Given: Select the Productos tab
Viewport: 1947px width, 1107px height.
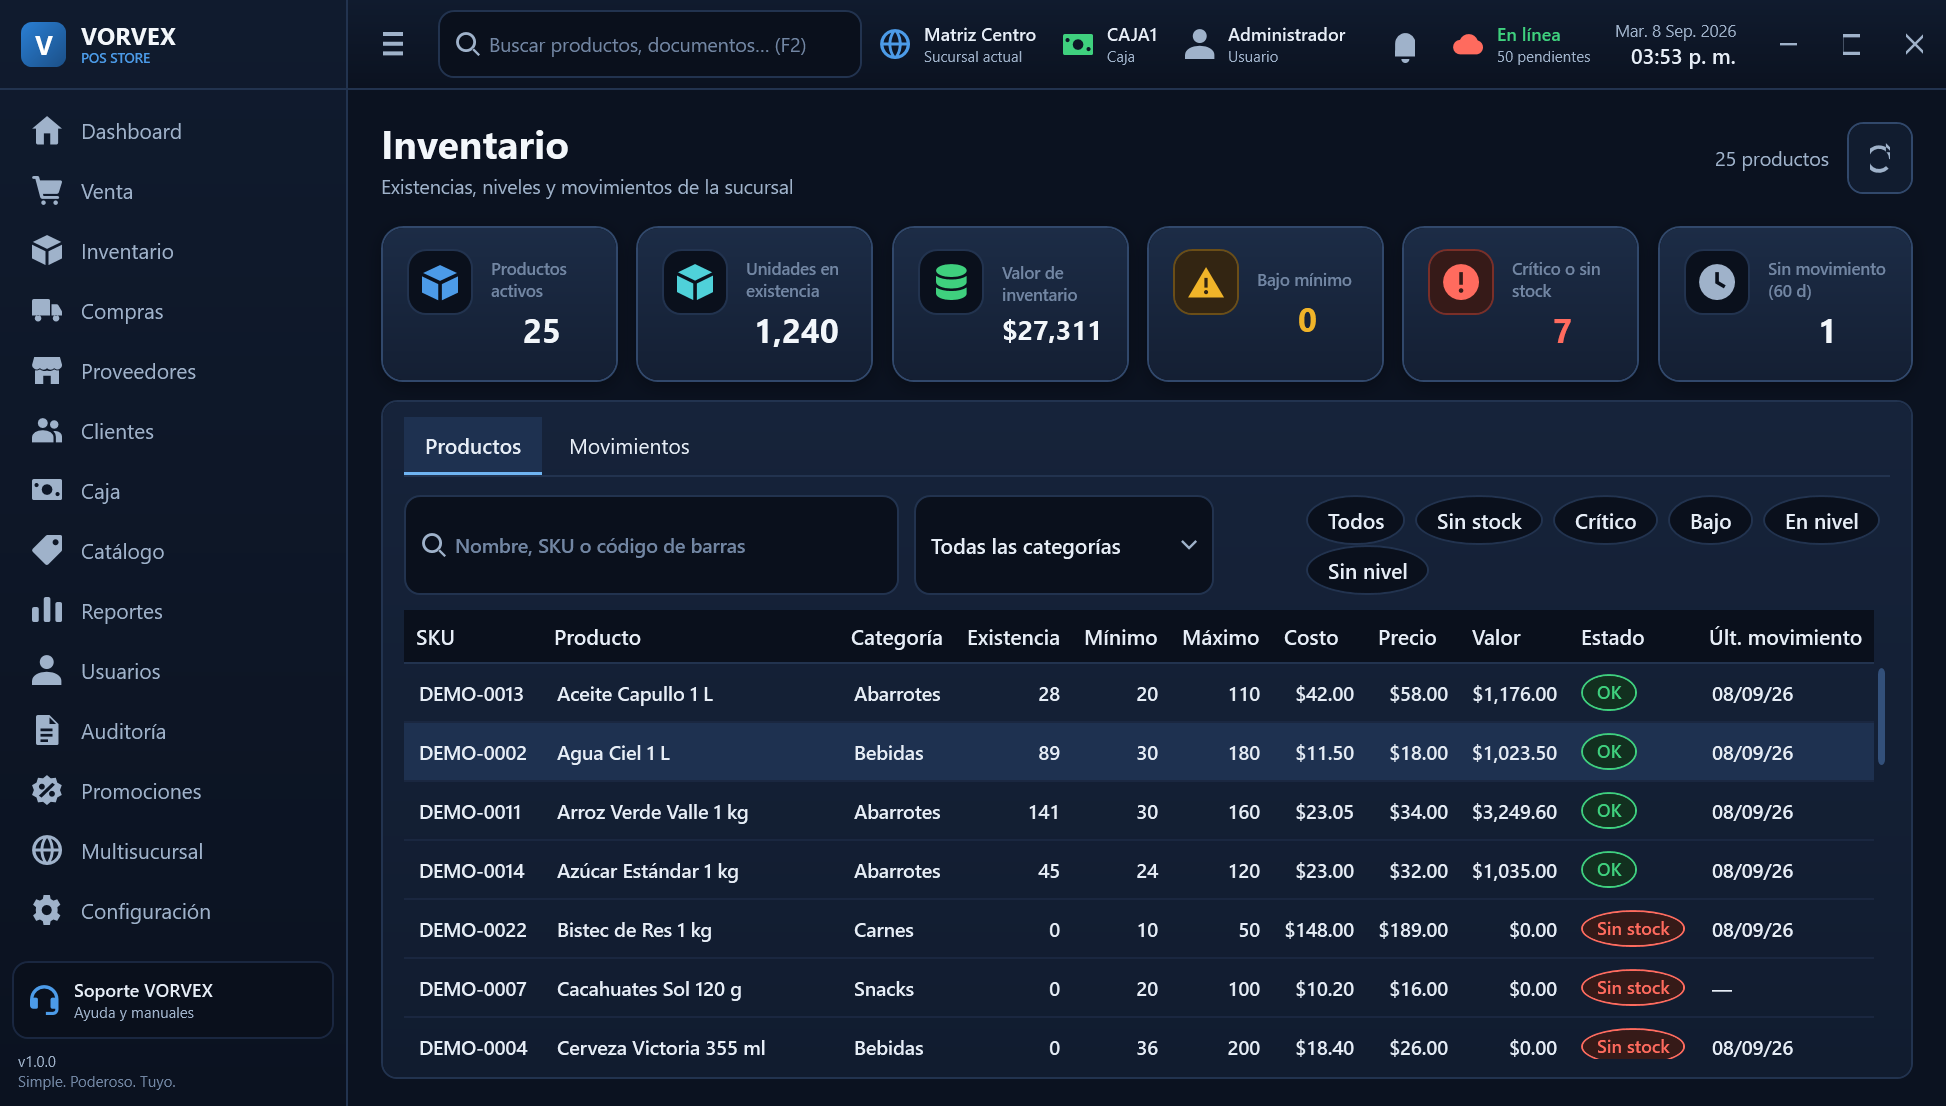Looking at the screenshot, I should (x=473, y=446).
